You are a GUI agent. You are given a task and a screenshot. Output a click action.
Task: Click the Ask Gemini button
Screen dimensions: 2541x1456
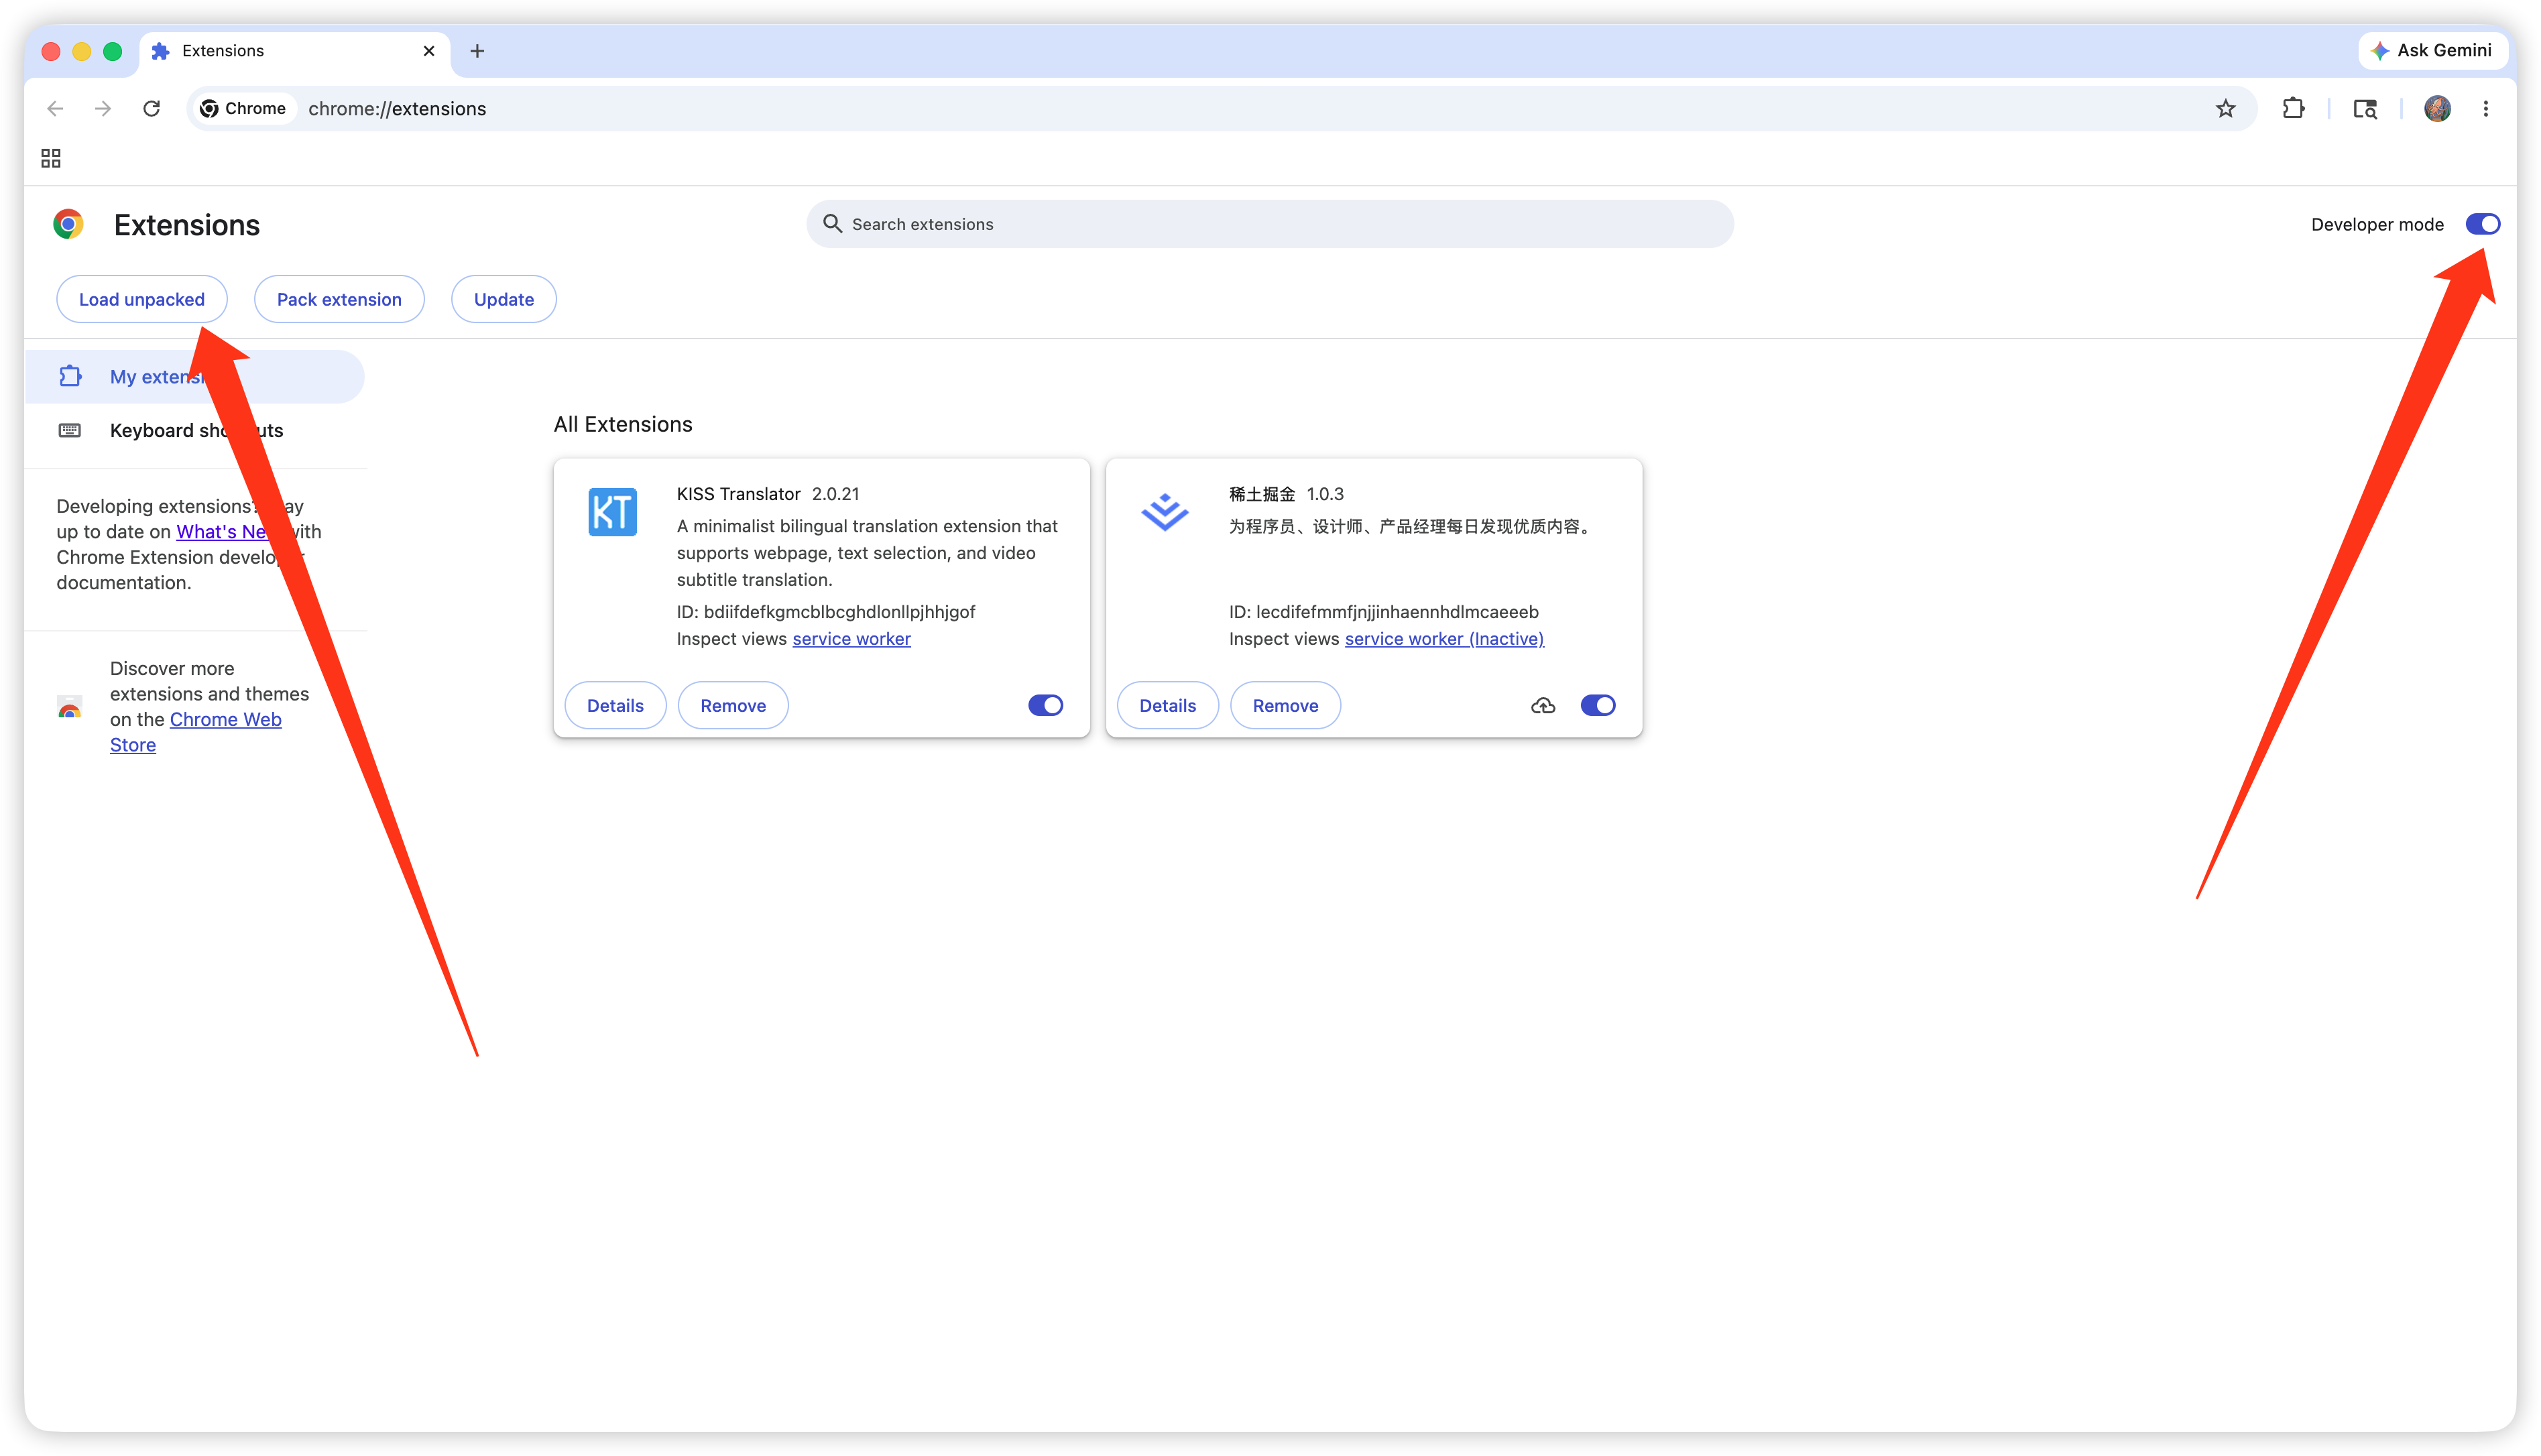[x=2432, y=50]
